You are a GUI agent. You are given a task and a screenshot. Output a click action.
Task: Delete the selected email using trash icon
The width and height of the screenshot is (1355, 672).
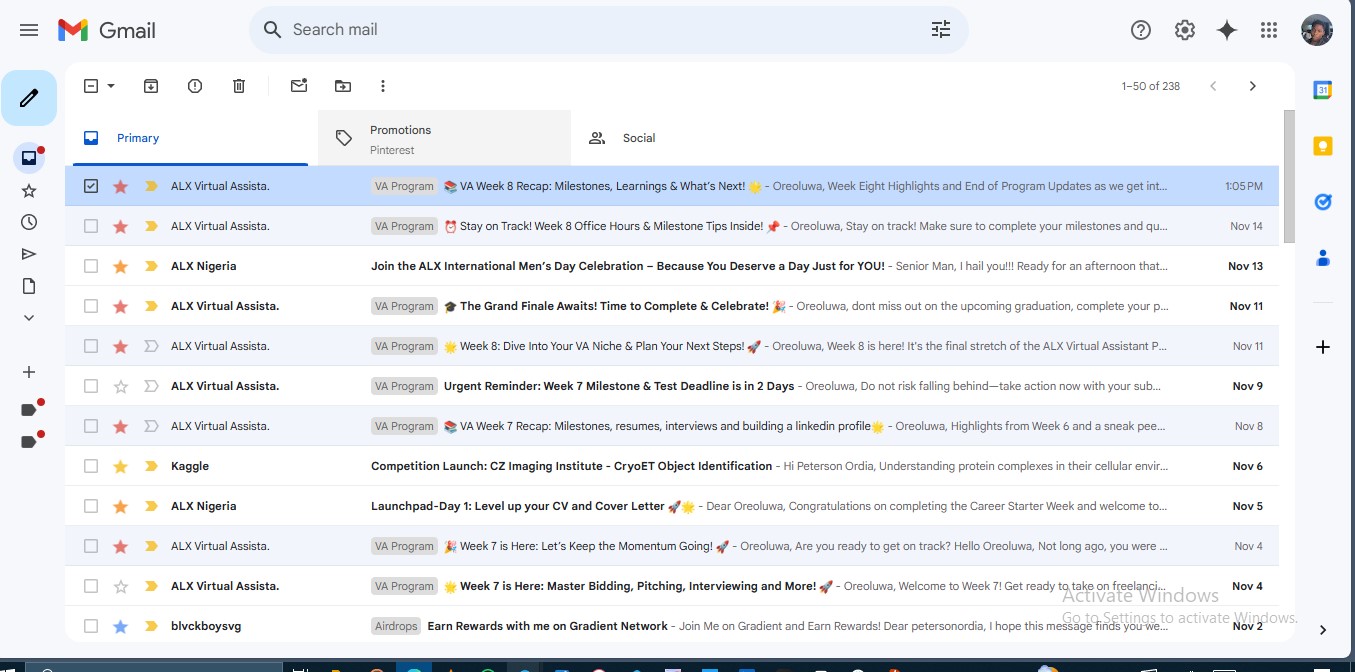point(239,86)
